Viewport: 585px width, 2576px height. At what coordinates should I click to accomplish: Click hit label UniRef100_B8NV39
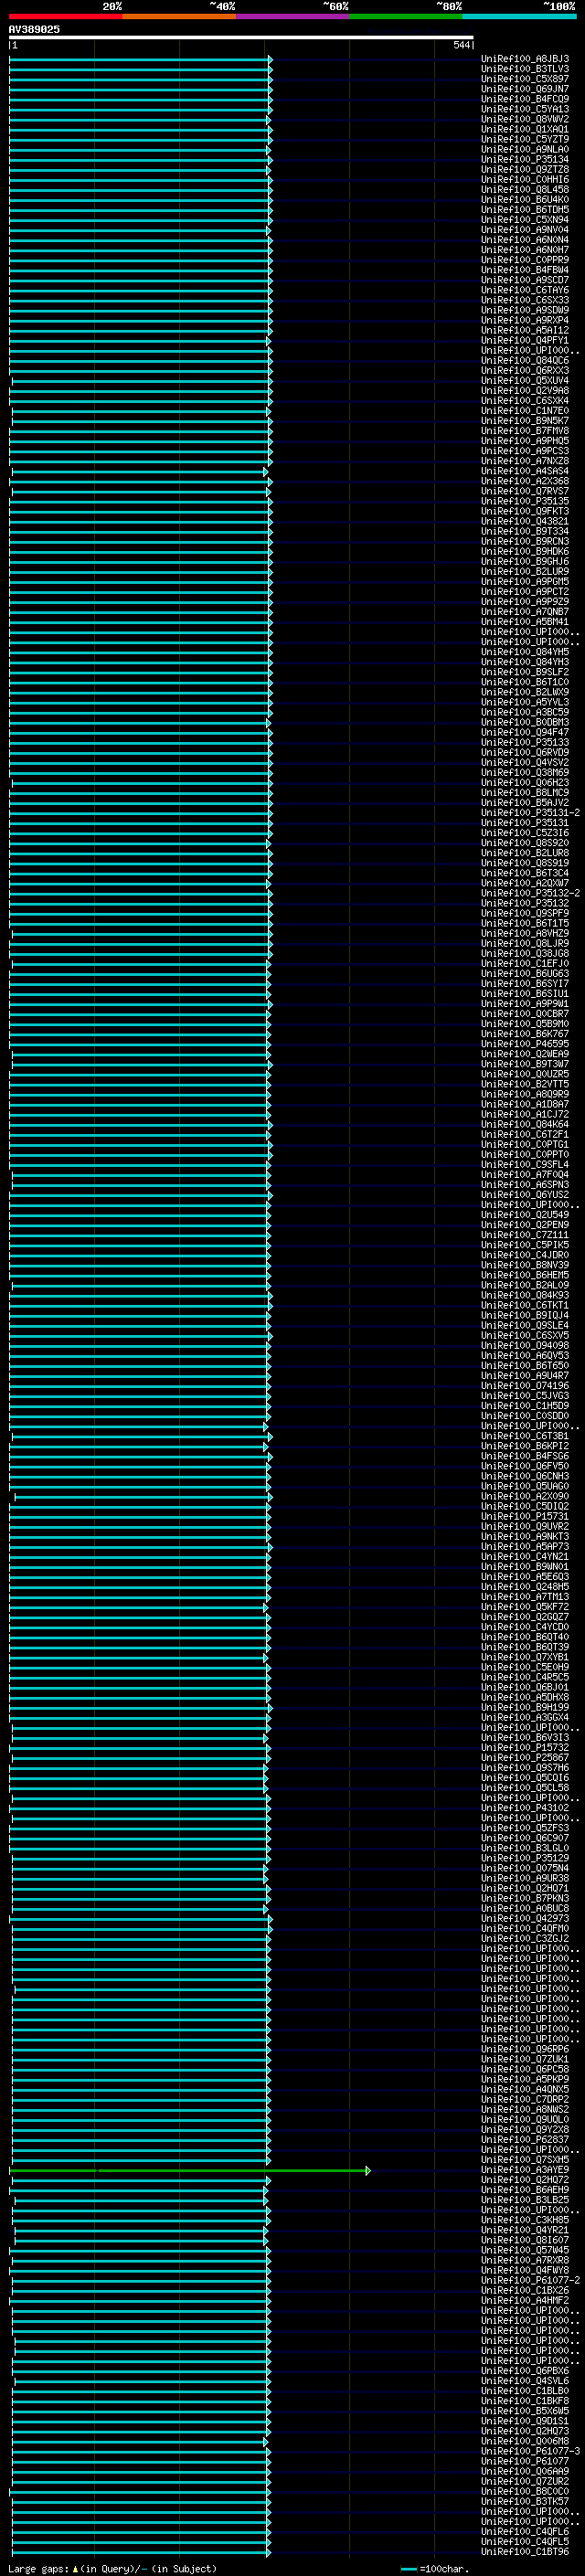[524, 1265]
